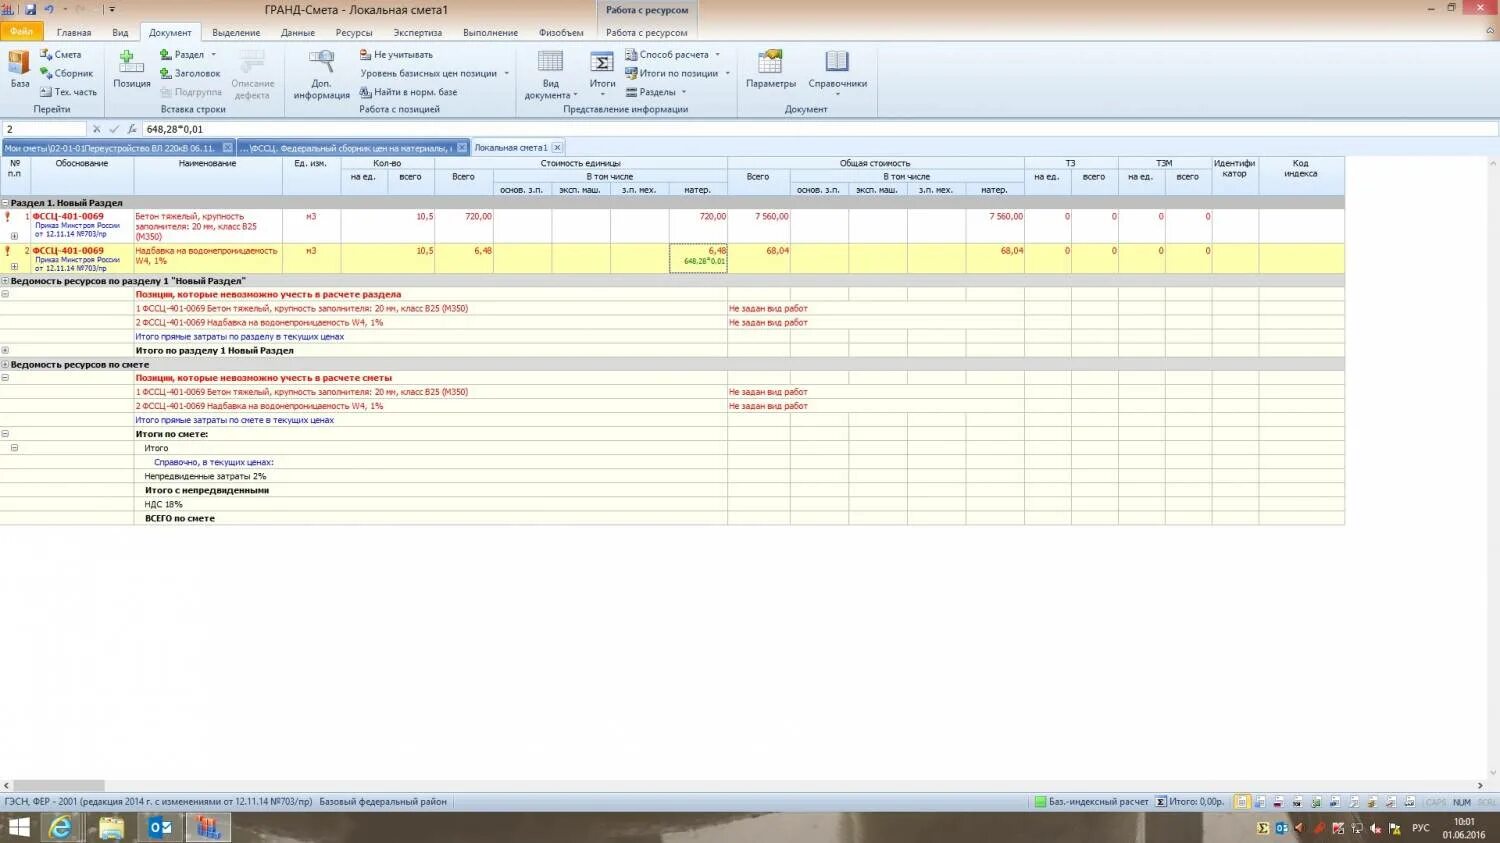Collapse Раздел 1. Новый Раздел
Image resolution: width=1500 pixels, height=843 pixels.
(x=5, y=203)
